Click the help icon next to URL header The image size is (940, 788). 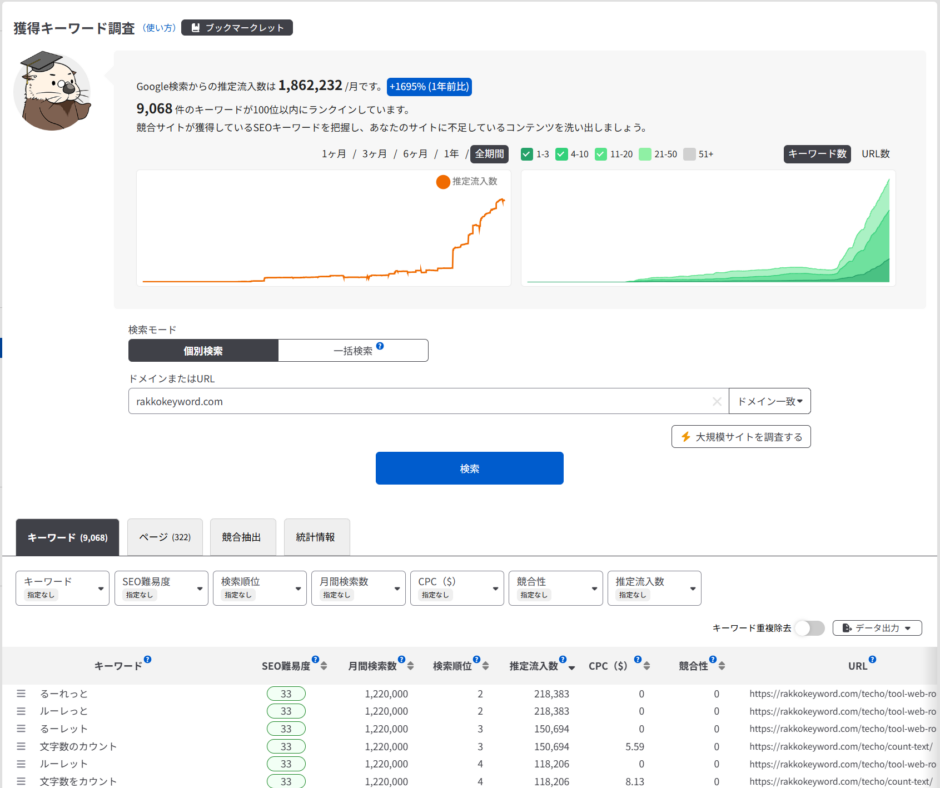[872, 660]
